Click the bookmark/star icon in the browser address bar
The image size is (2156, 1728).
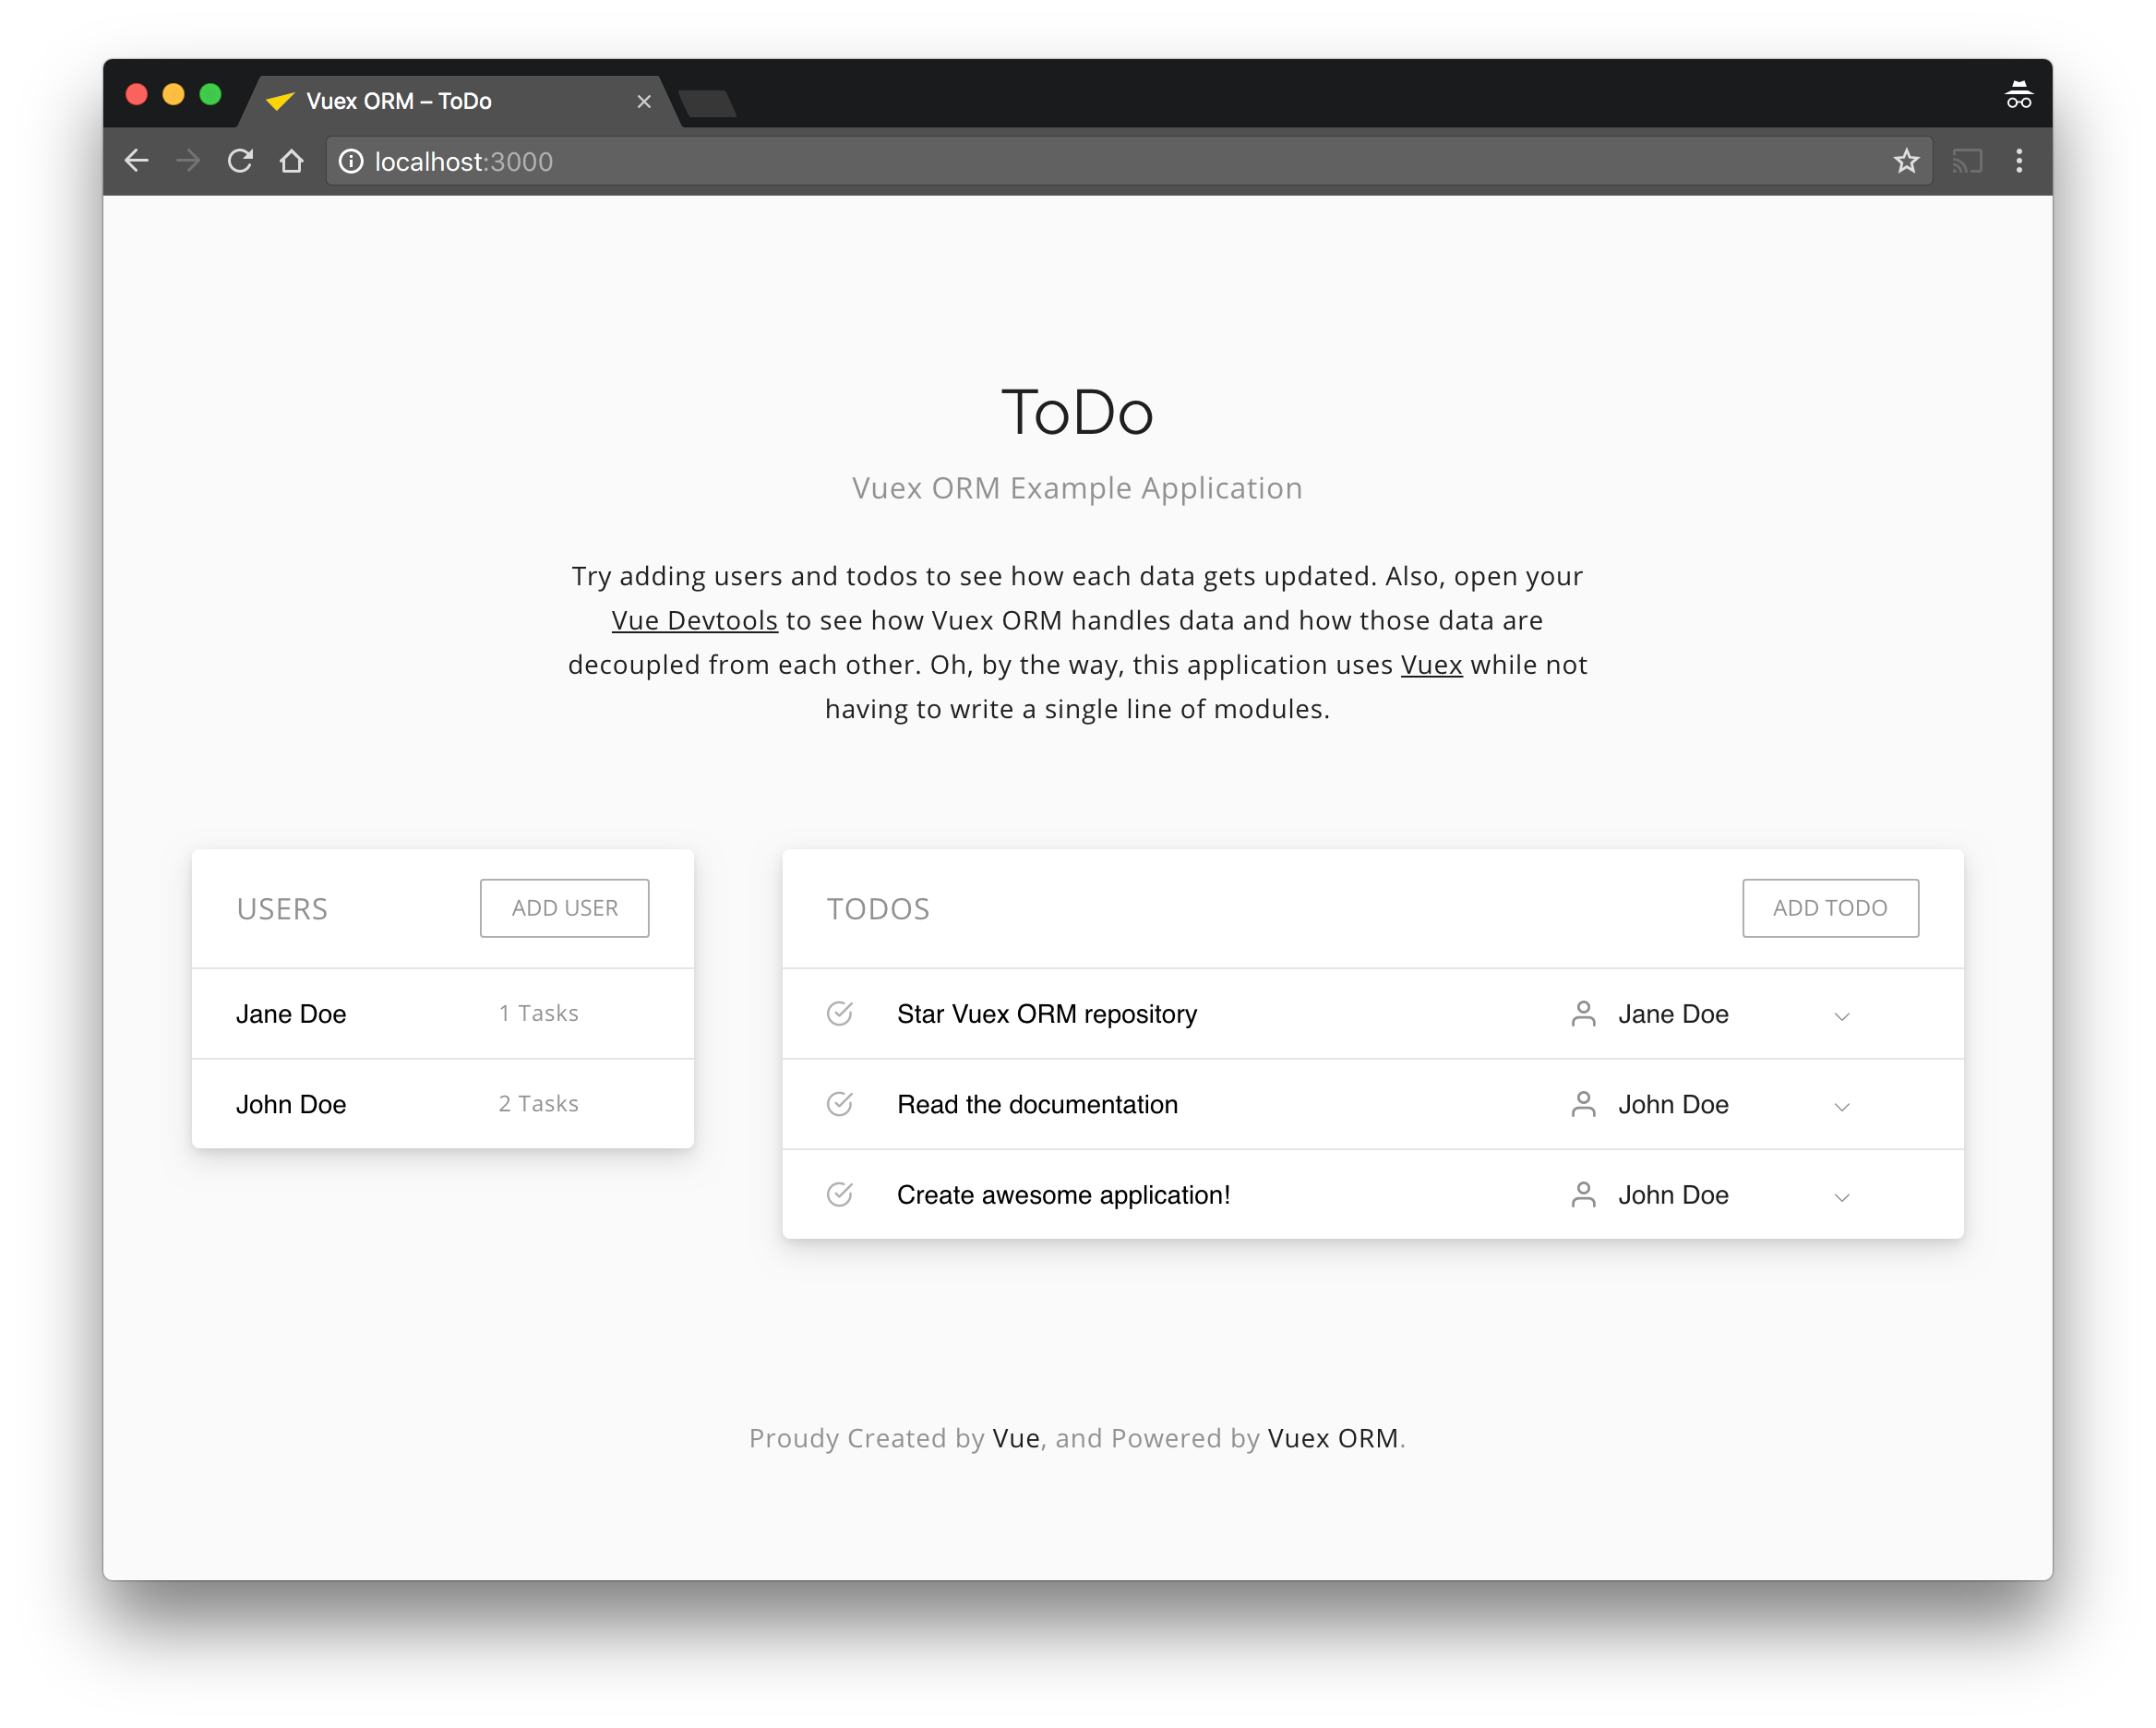(x=1906, y=162)
